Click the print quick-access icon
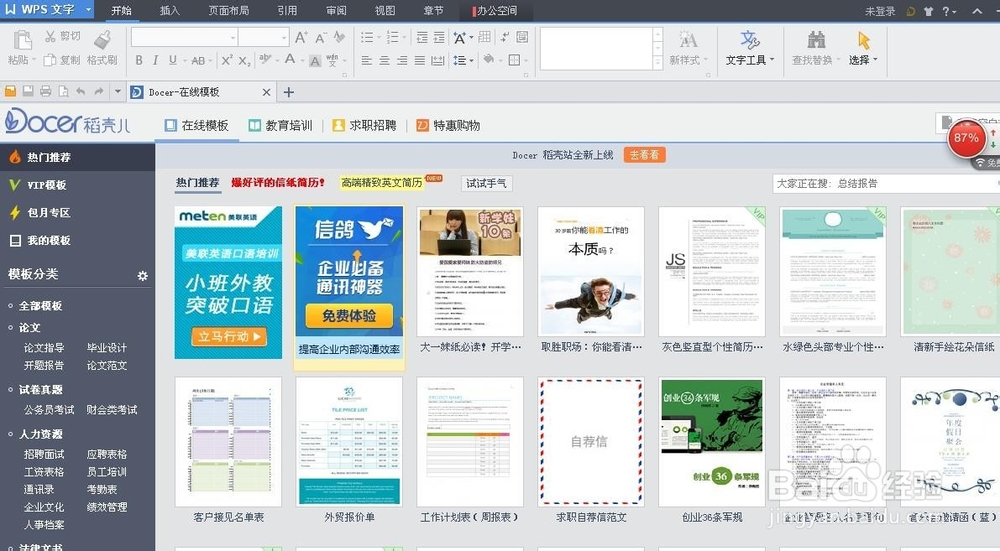The image size is (1000, 551). pos(45,91)
